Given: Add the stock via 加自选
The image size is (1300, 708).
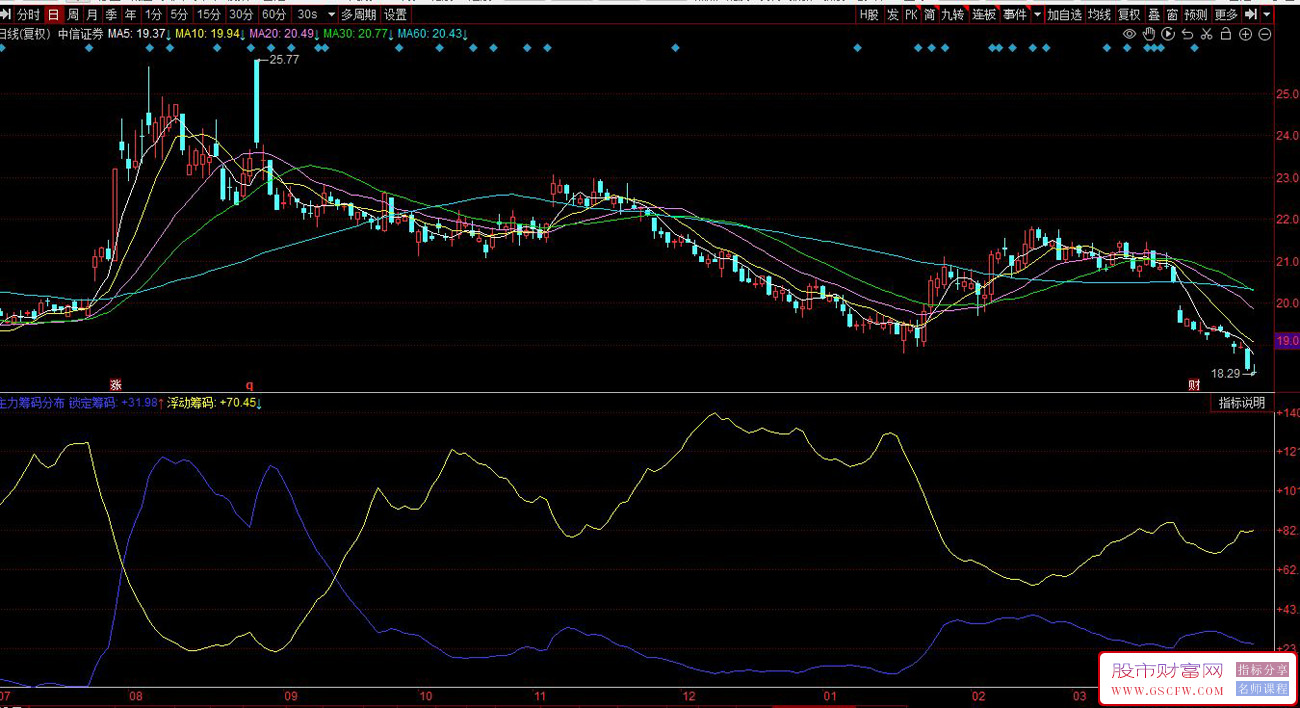Looking at the screenshot, I should pos(1065,15).
